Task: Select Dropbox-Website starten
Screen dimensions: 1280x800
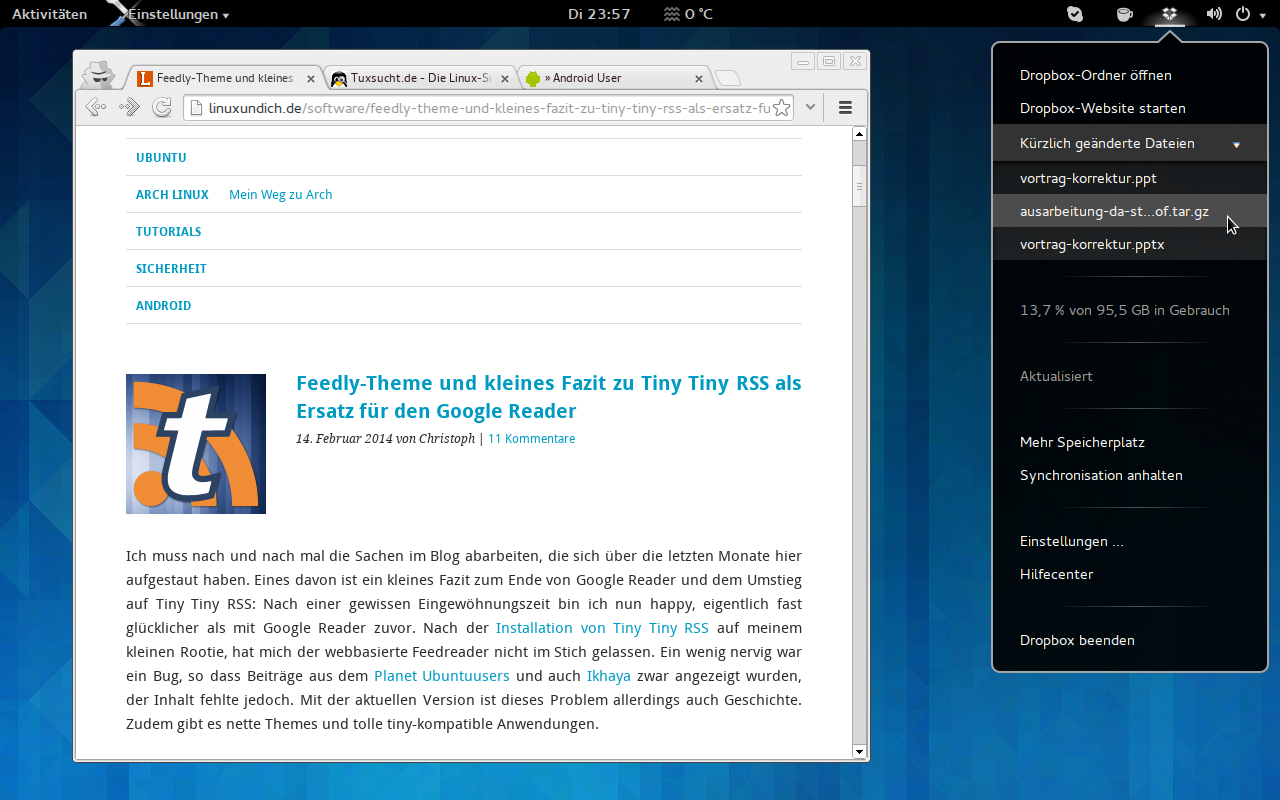Action: [1130, 108]
